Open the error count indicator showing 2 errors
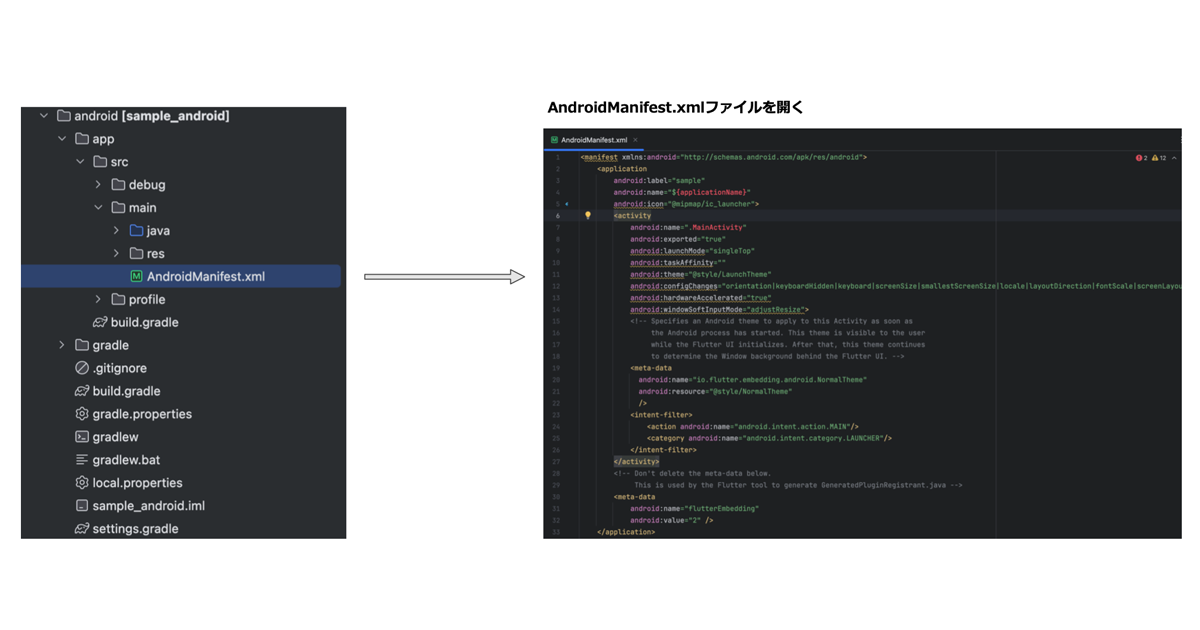This screenshot has height=630, width=1200. pyautogui.click(x=1140, y=157)
